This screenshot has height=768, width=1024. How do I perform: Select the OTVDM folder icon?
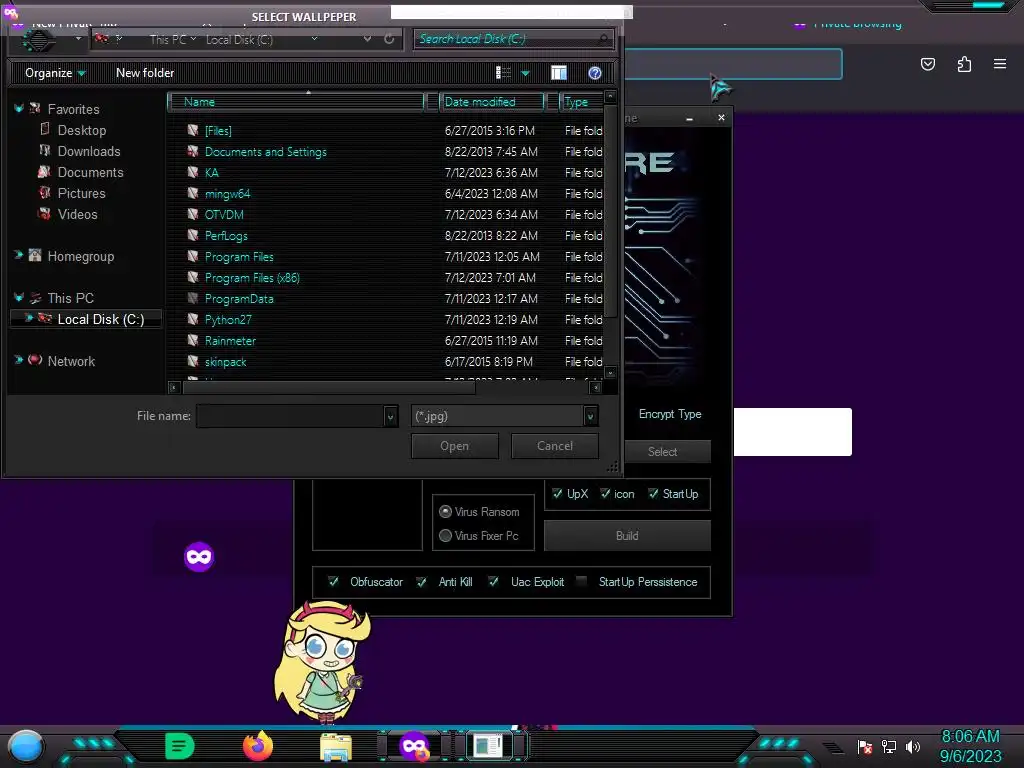coord(193,214)
